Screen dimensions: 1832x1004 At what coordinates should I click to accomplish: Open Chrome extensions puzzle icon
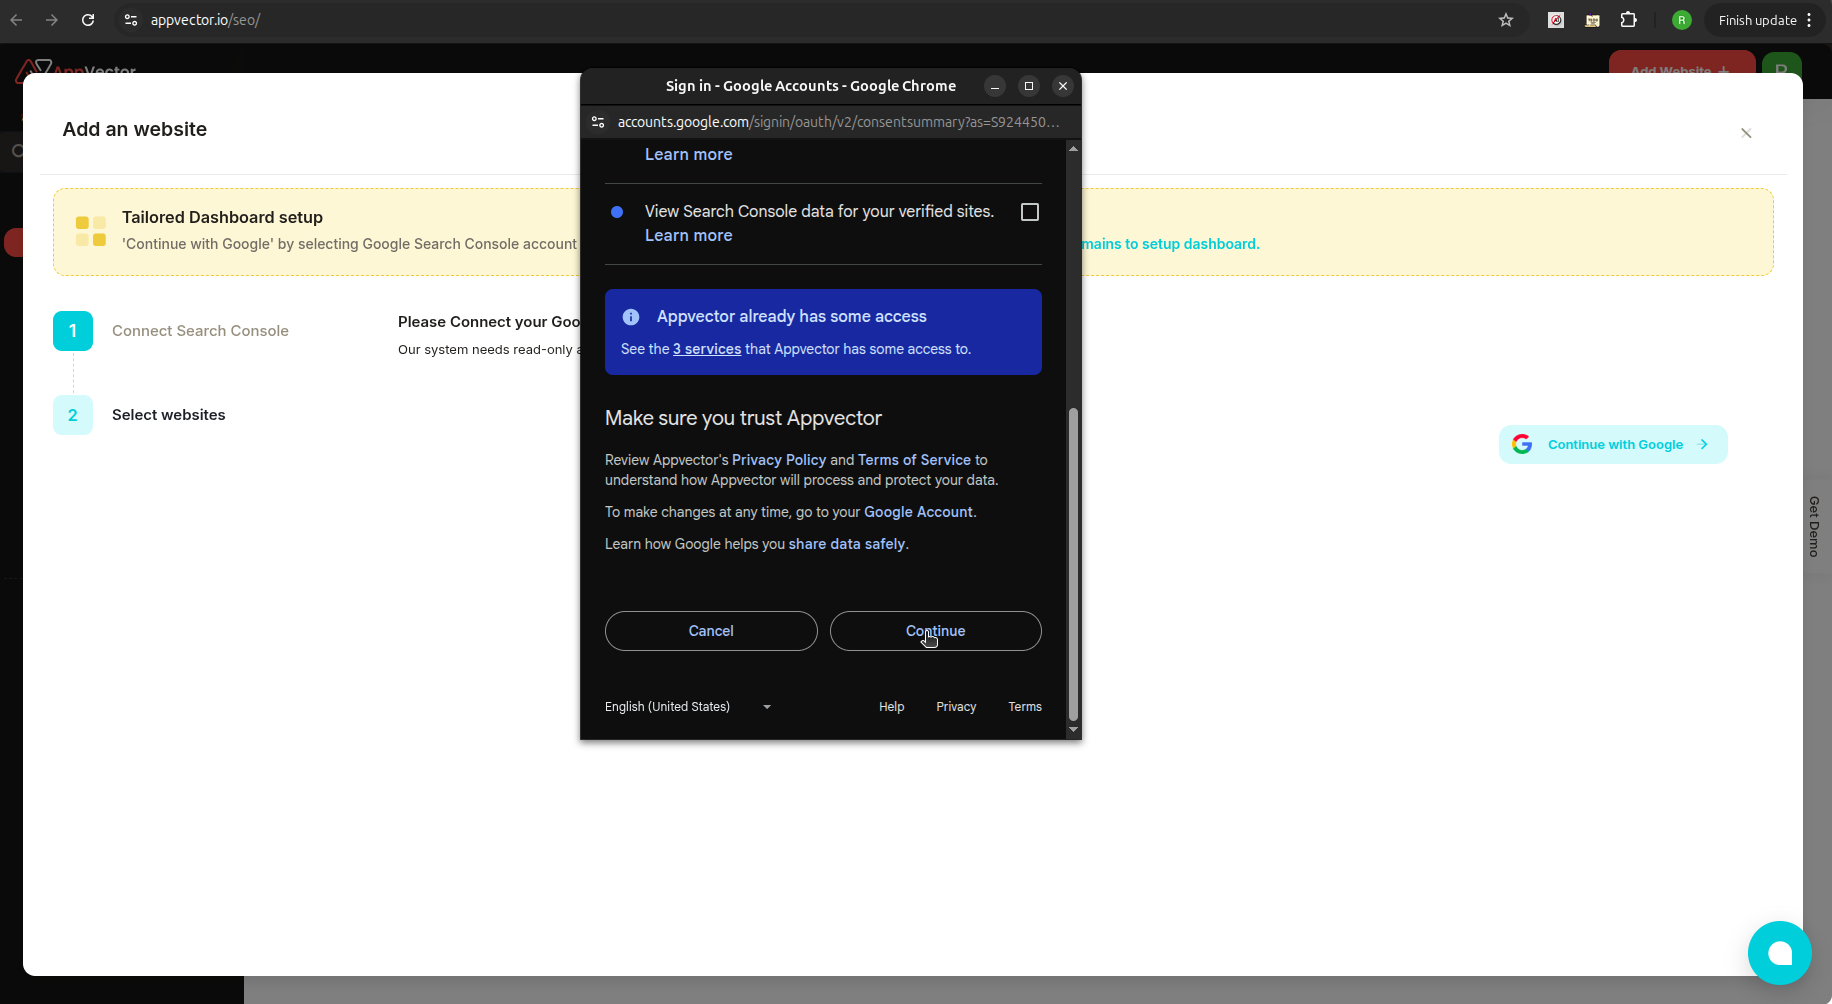point(1629,20)
